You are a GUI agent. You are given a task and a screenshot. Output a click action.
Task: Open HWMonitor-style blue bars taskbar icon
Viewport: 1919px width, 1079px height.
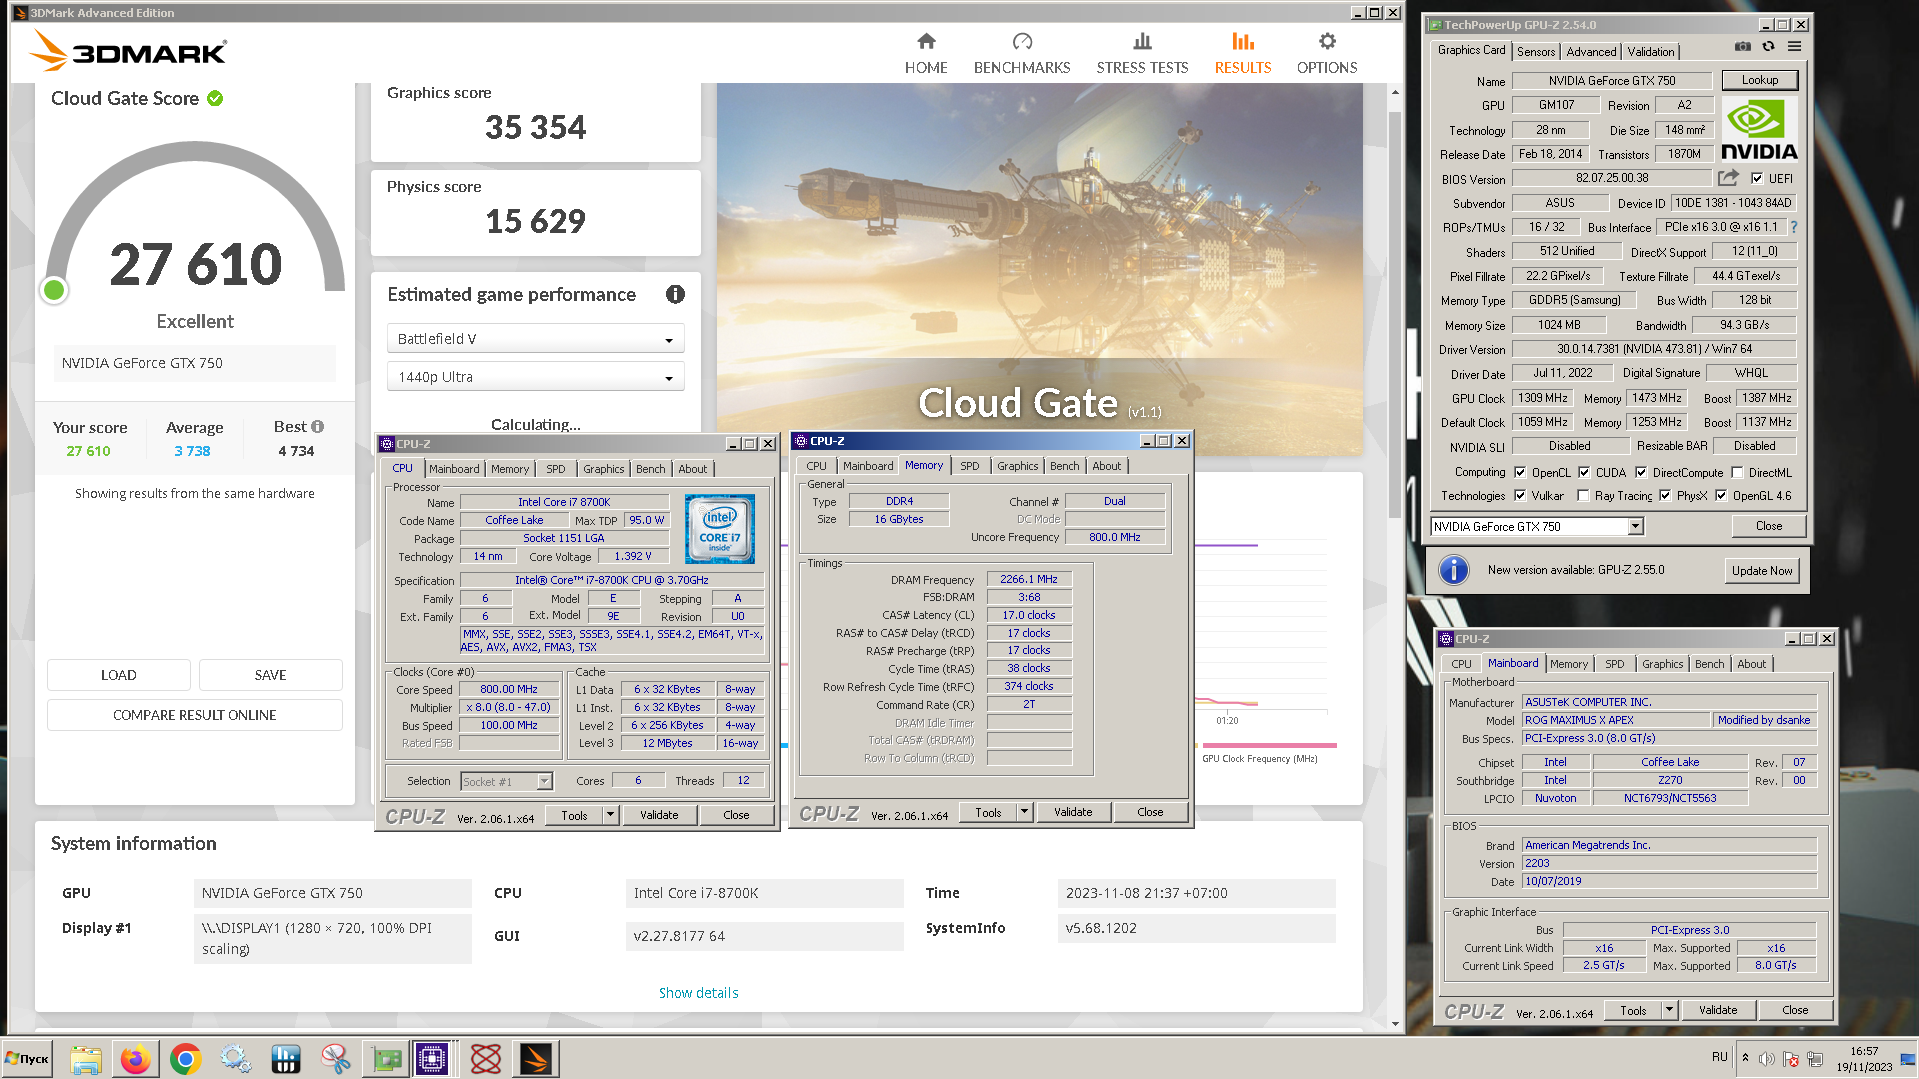[285, 1059]
